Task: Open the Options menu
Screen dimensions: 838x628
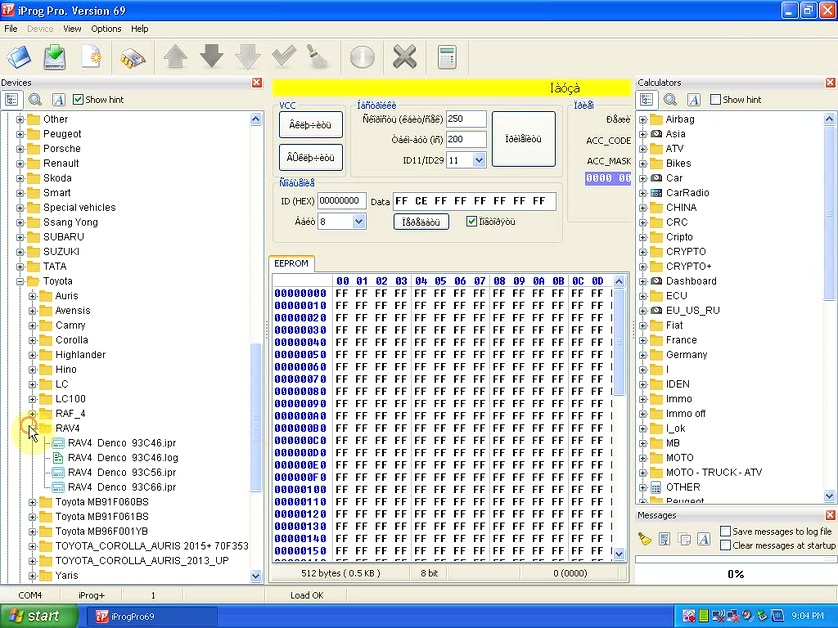Action: 106,29
